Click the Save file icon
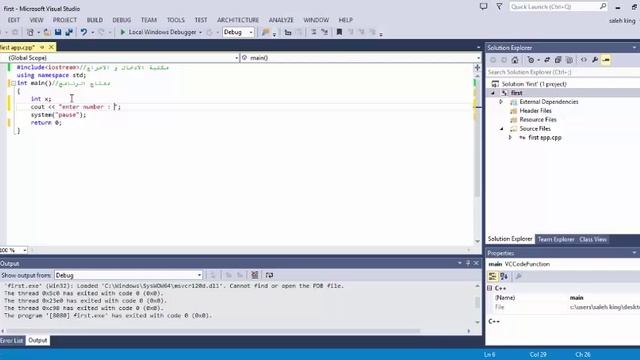This screenshot has width=640, height=360. [x=58, y=32]
